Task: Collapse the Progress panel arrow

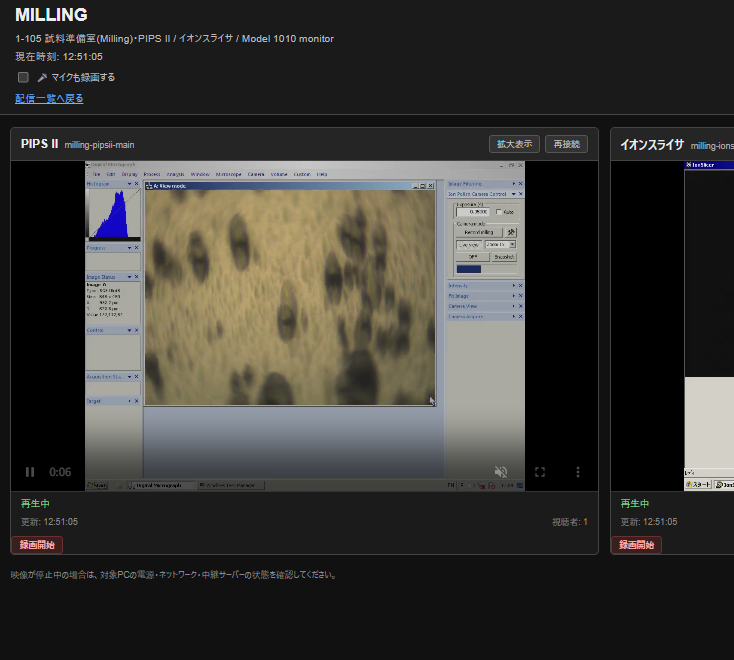Action: (130, 248)
